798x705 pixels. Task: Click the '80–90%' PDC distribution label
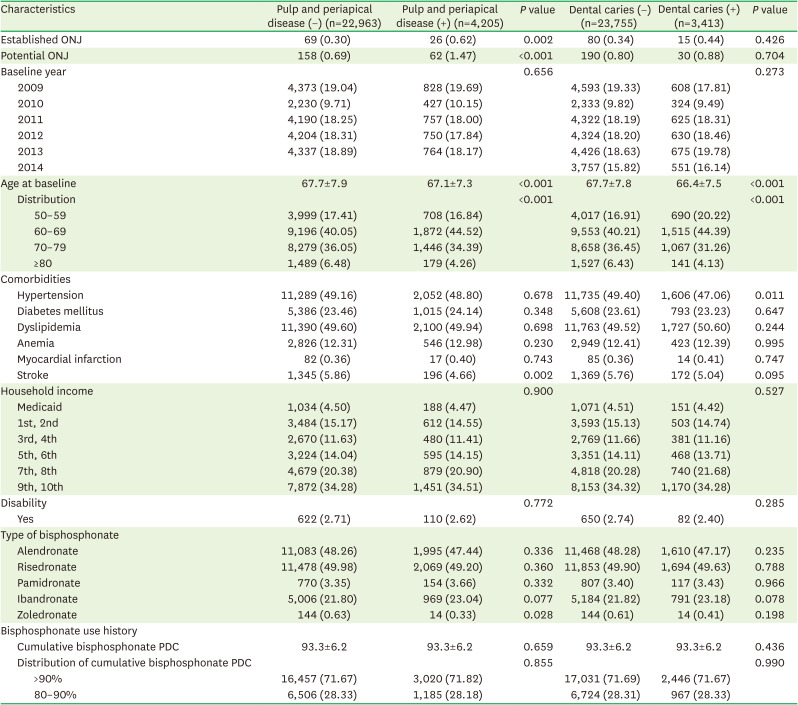[x=55, y=695]
